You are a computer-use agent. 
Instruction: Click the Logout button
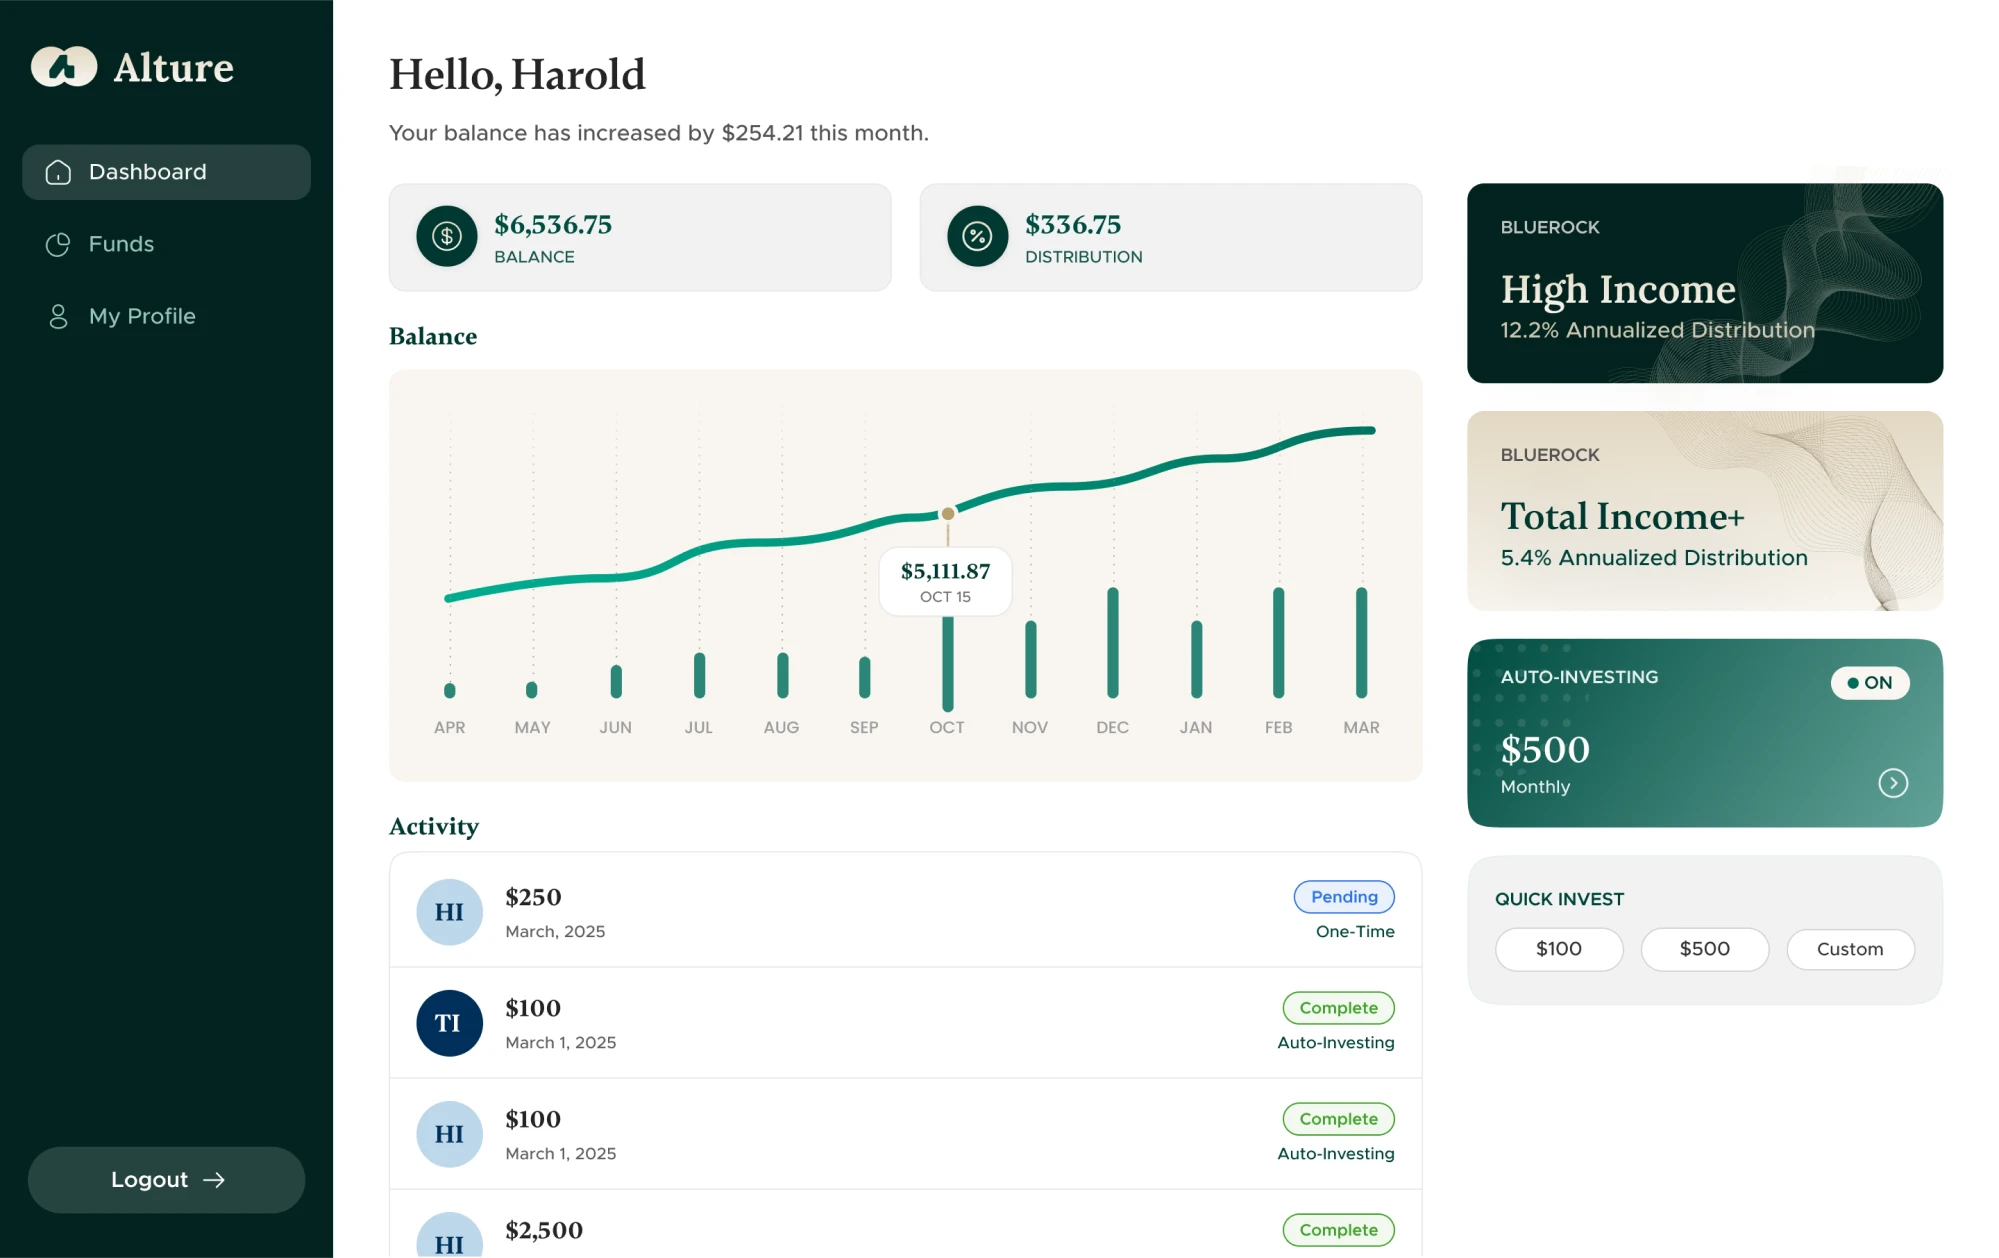[x=166, y=1180]
